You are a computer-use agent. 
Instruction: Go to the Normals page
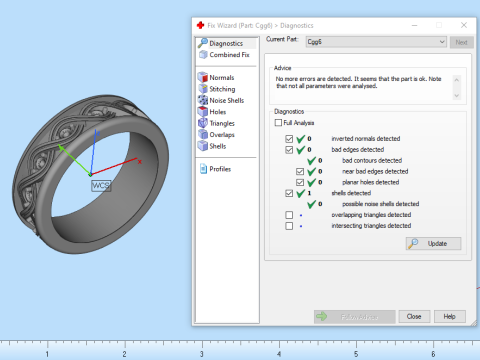pos(222,77)
